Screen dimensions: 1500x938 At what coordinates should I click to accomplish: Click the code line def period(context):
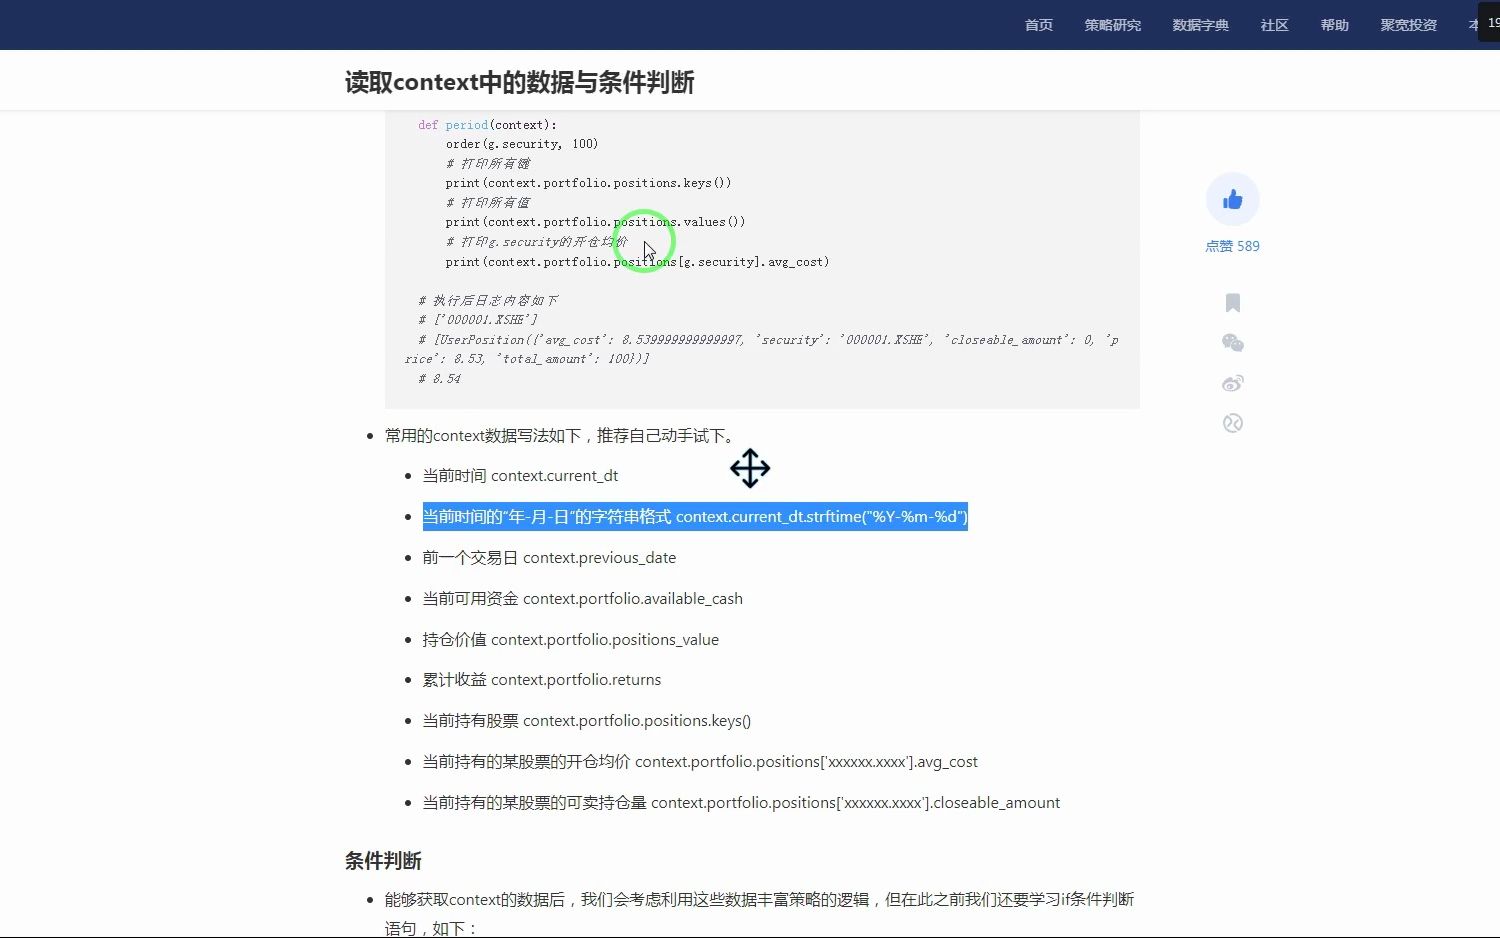(x=487, y=125)
